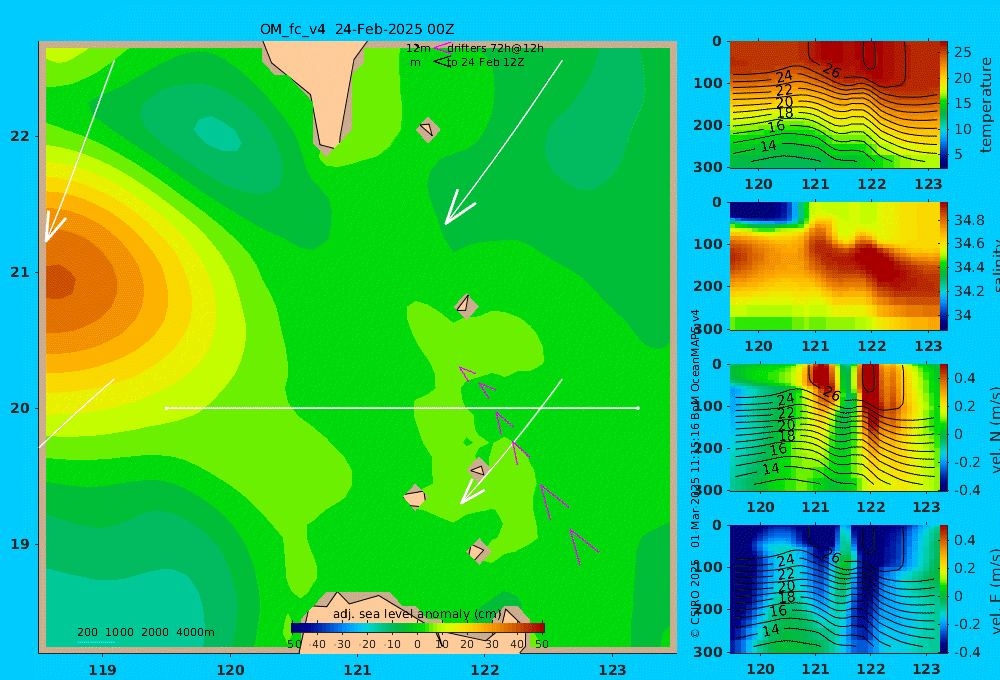Click the vel. E color scale bar
The width and height of the screenshot is (1000, 680).
944,589
